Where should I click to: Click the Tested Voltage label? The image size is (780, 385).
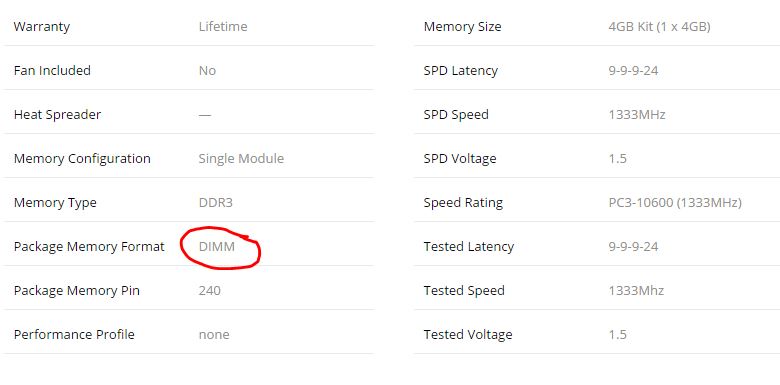click(468, 334)
